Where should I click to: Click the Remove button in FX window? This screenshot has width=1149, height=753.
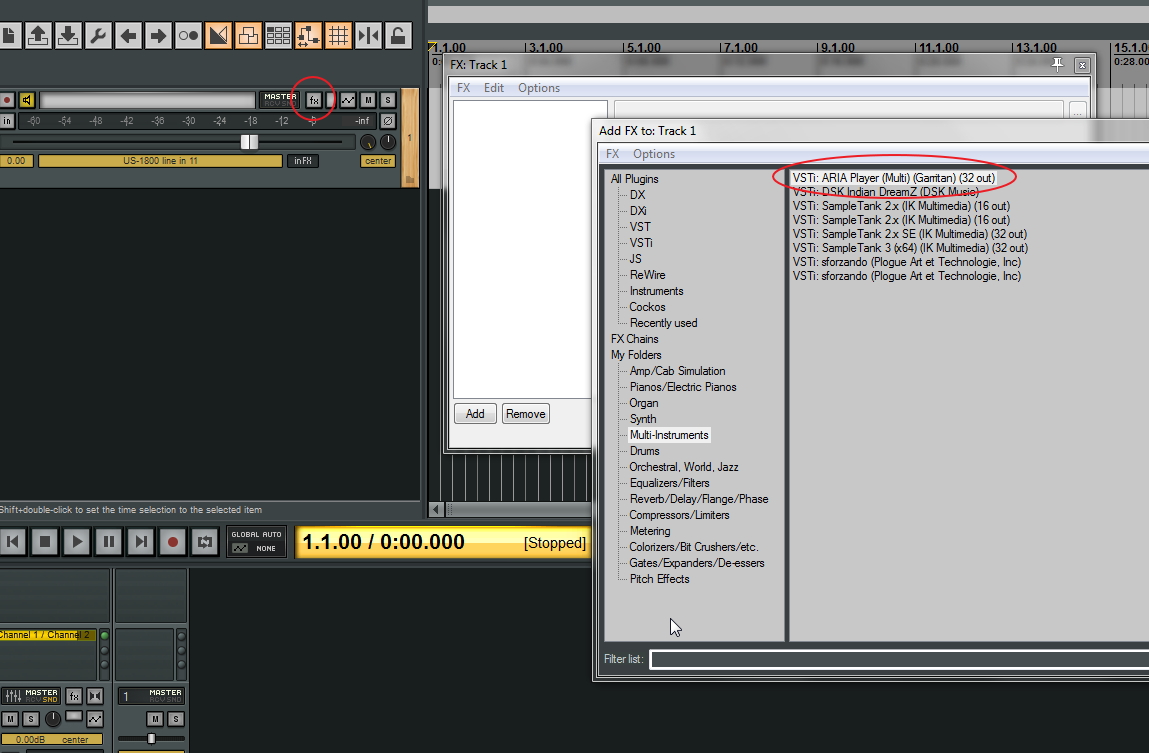(525, 414)
